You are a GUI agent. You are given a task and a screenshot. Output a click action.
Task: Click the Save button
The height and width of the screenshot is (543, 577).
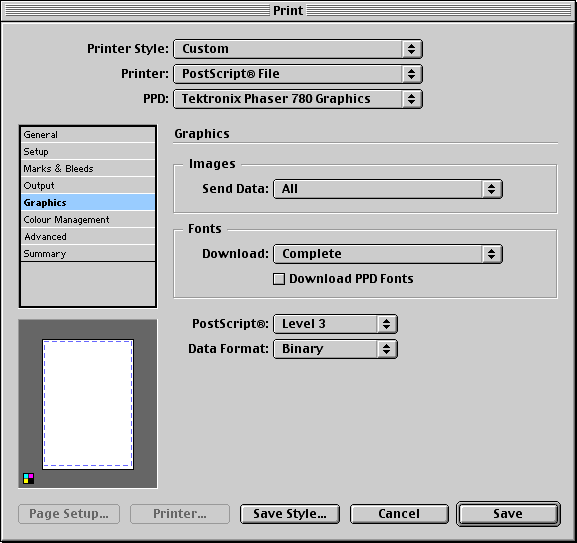pyautogui.click(x=508, y=514)
